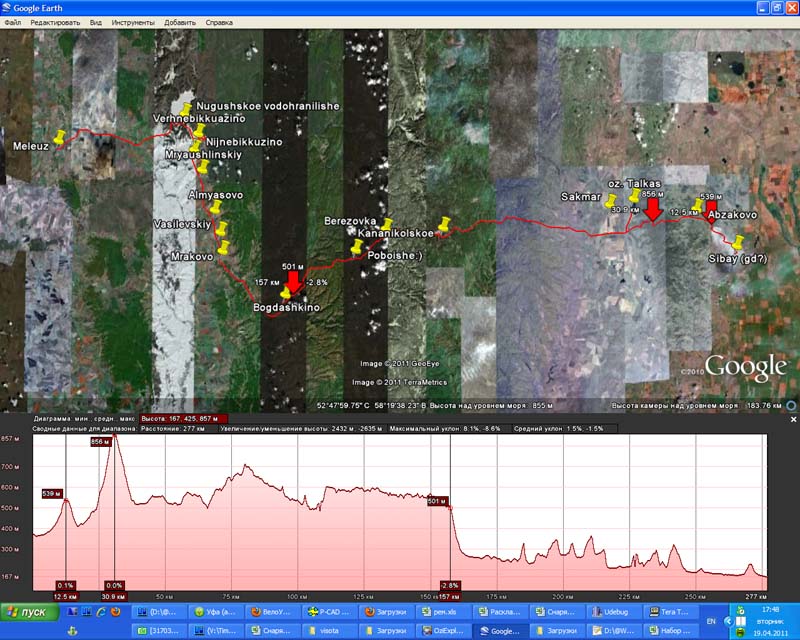Click the Abzakovo placemark pushpin

point(697,206)
